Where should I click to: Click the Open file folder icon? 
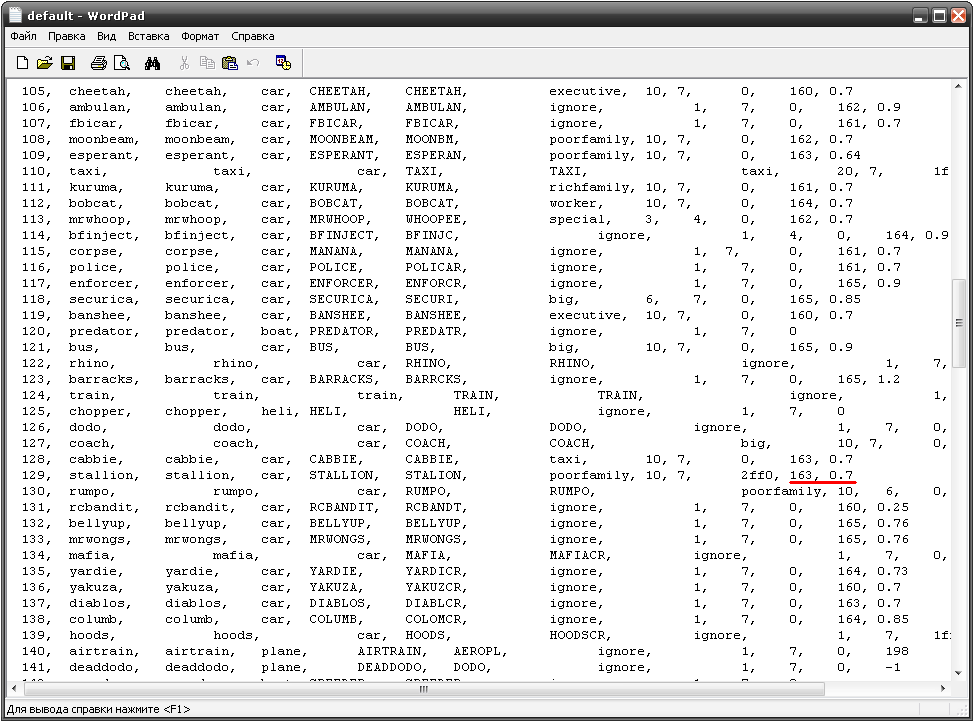coord(45,63)
